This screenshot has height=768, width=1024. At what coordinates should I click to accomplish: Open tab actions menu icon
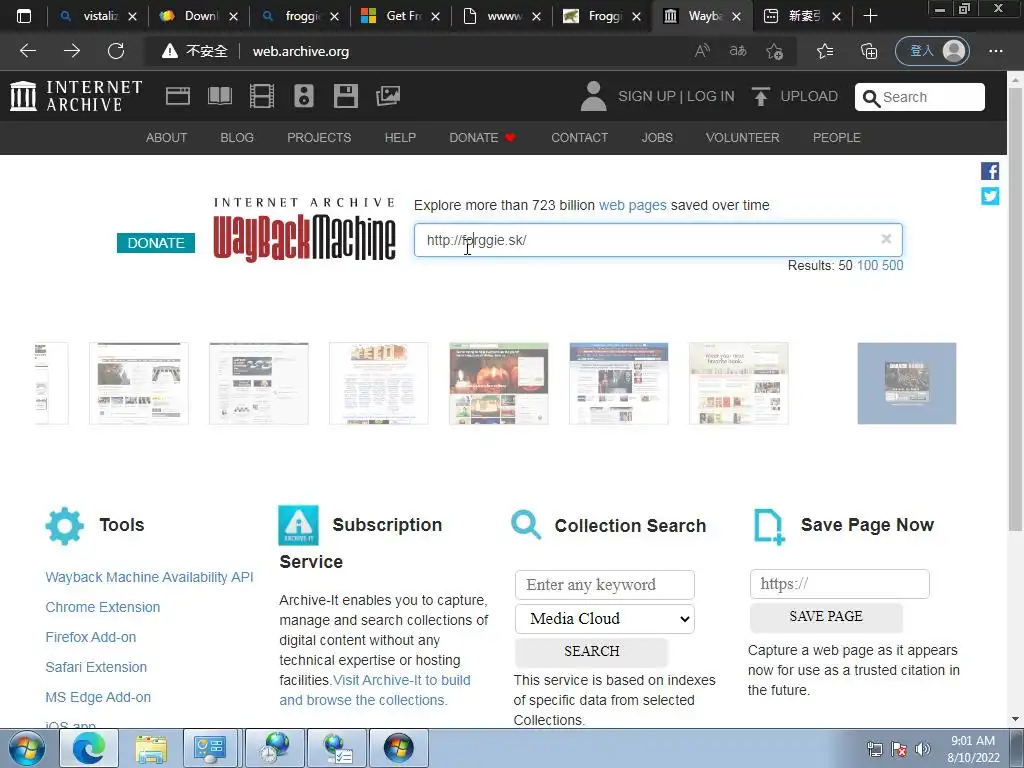tap(24, 16)
